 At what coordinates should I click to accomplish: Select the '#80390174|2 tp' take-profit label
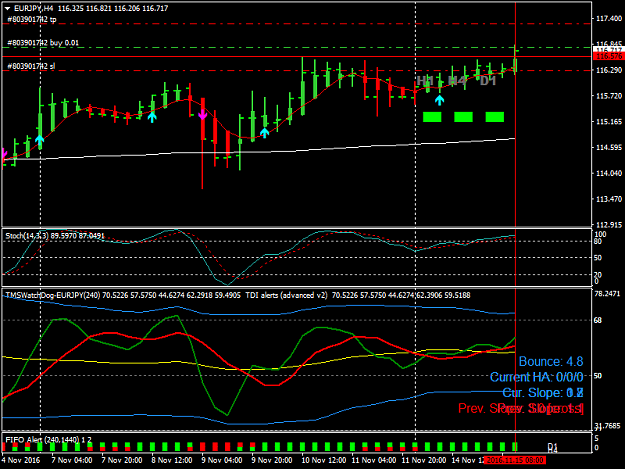click(x=31, y=19)
